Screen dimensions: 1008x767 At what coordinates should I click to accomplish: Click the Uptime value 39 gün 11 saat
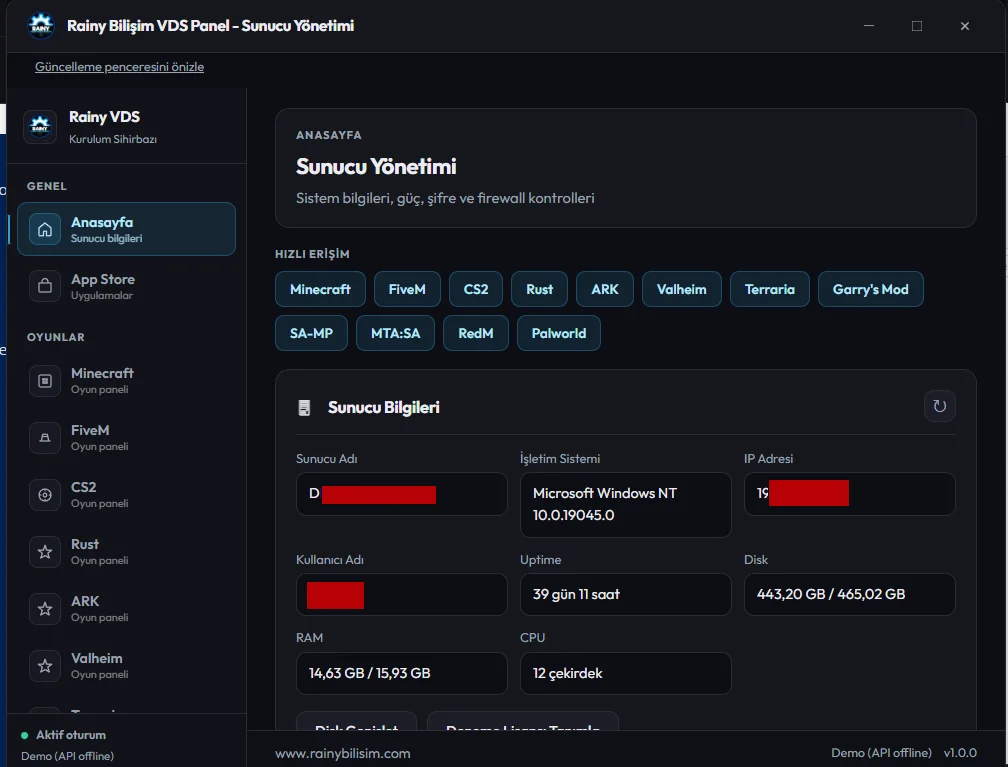coord(626,595)
